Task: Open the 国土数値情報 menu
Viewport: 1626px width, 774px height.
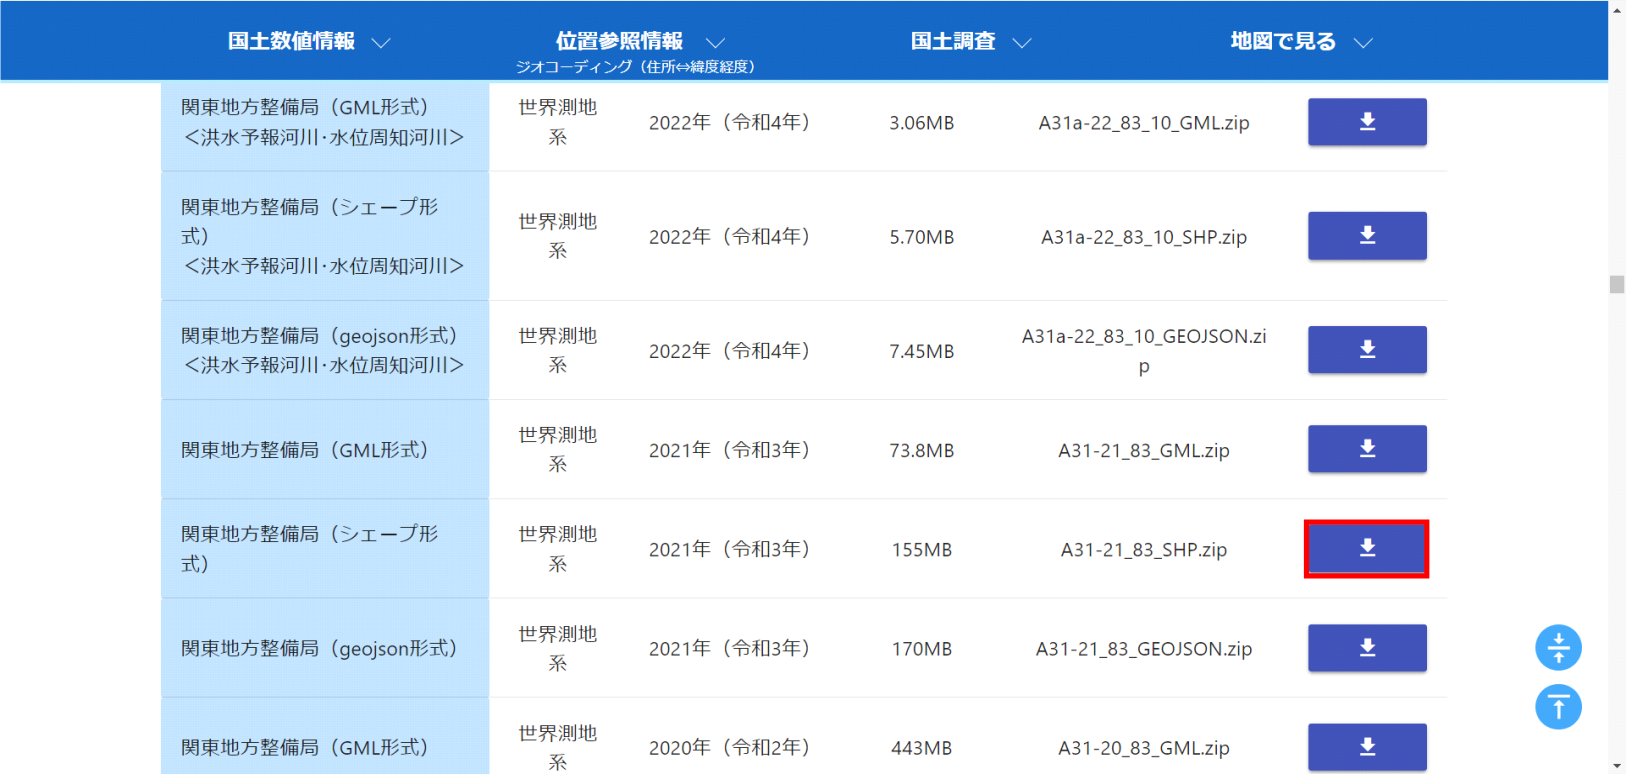Action: point(291,41)
